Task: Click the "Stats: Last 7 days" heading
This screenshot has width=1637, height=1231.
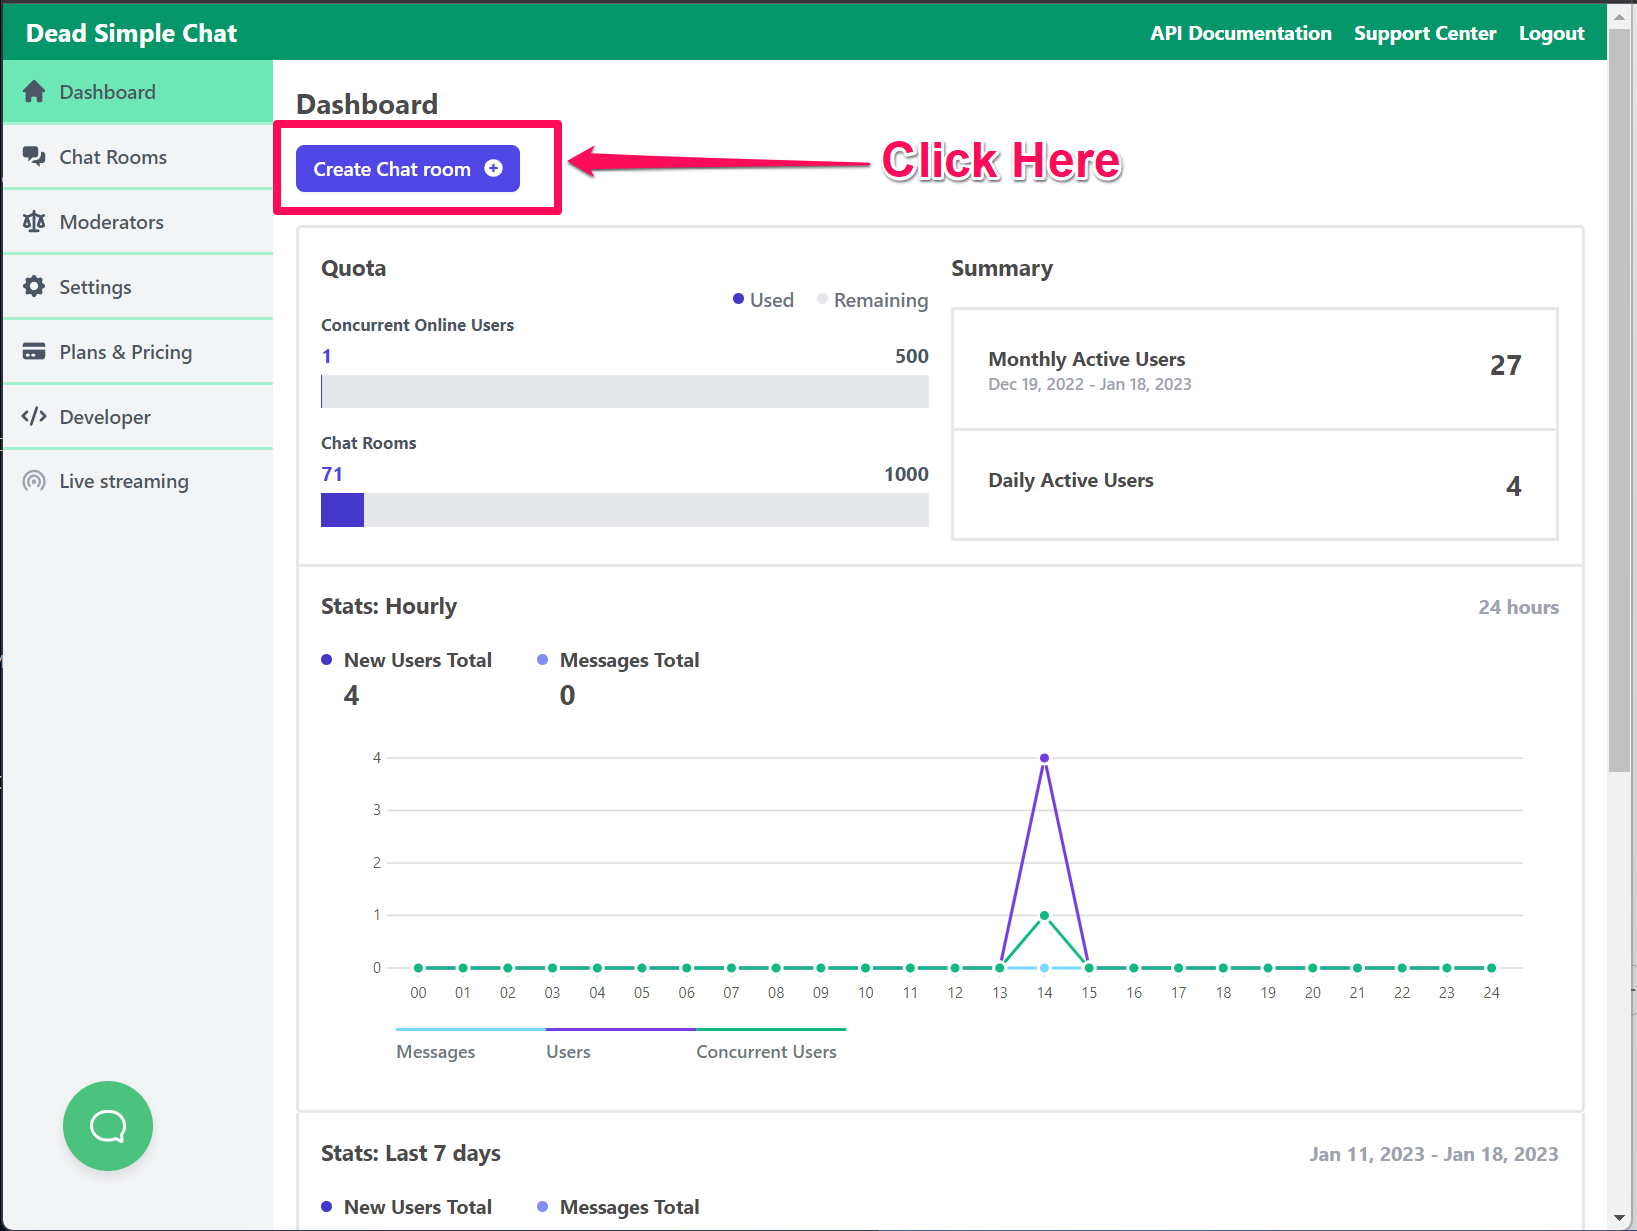Action: pyautogui.click(x=411, y=1153)
